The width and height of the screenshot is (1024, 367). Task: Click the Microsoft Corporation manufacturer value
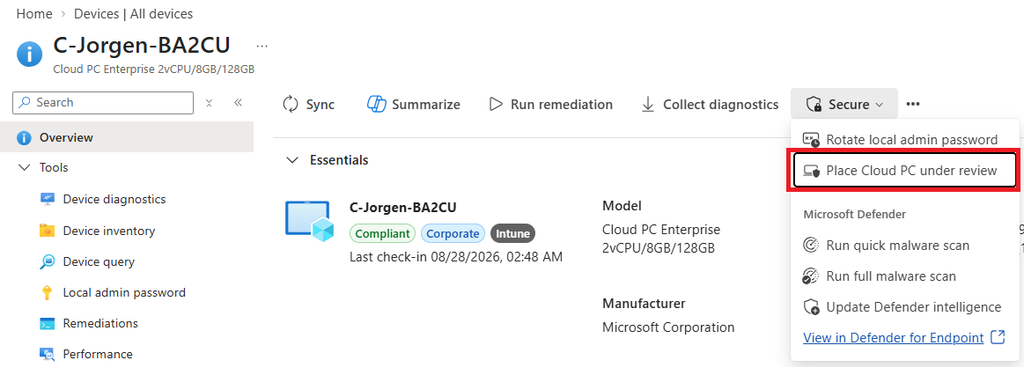click(668, 327)
